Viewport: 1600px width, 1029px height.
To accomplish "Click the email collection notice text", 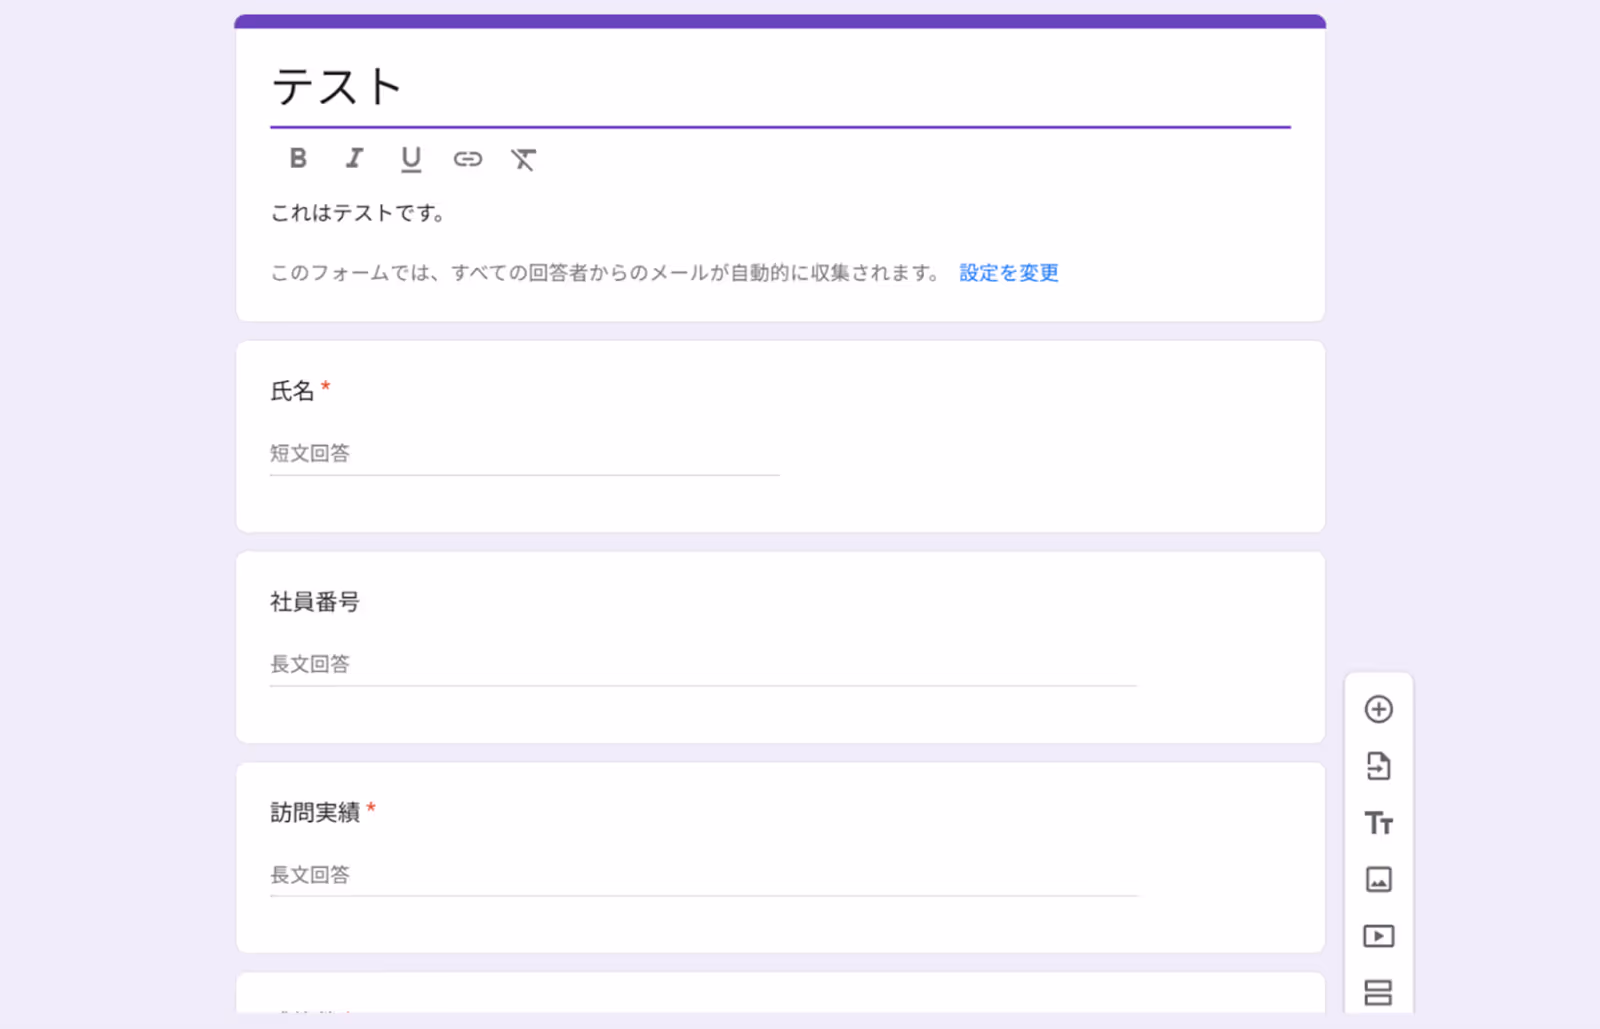I will (x=606, y=273).
